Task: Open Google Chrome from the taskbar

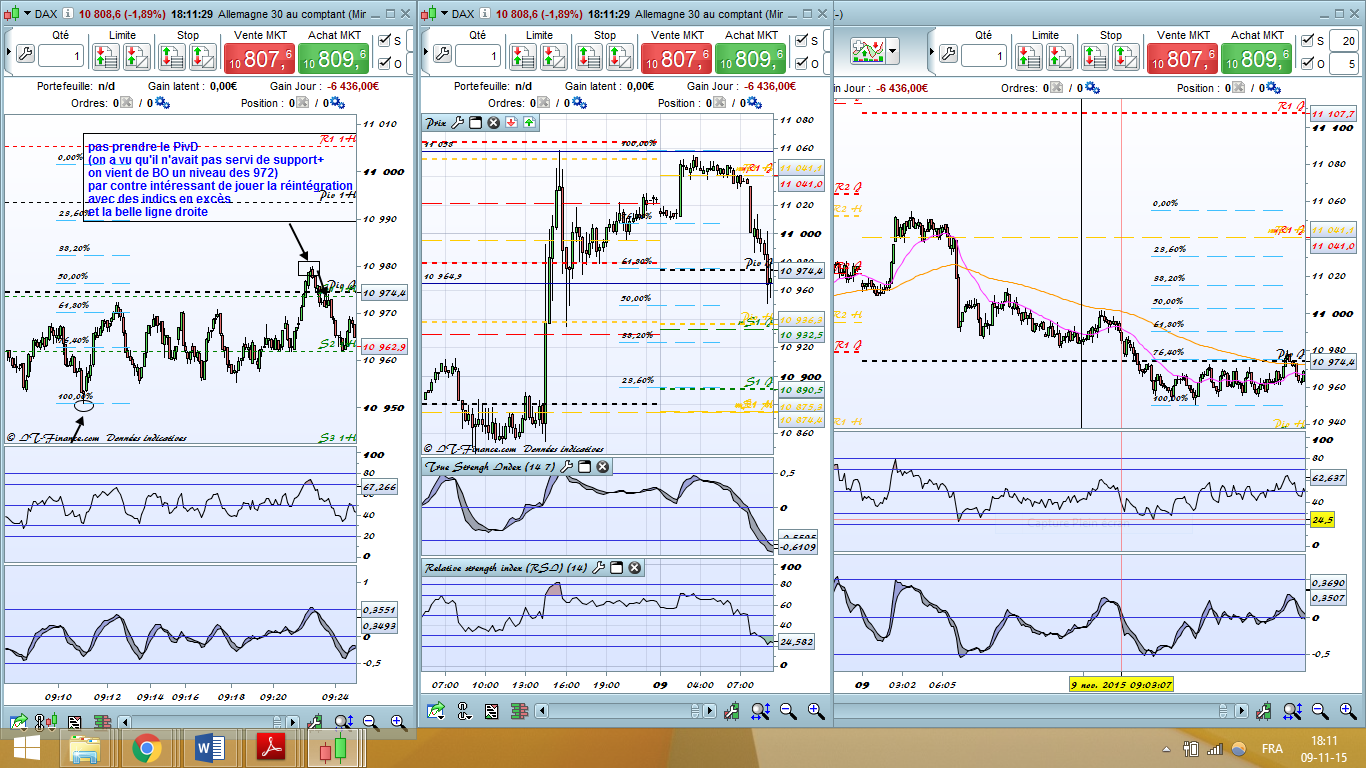Action: pyautogui.click(x=146, y=749)
